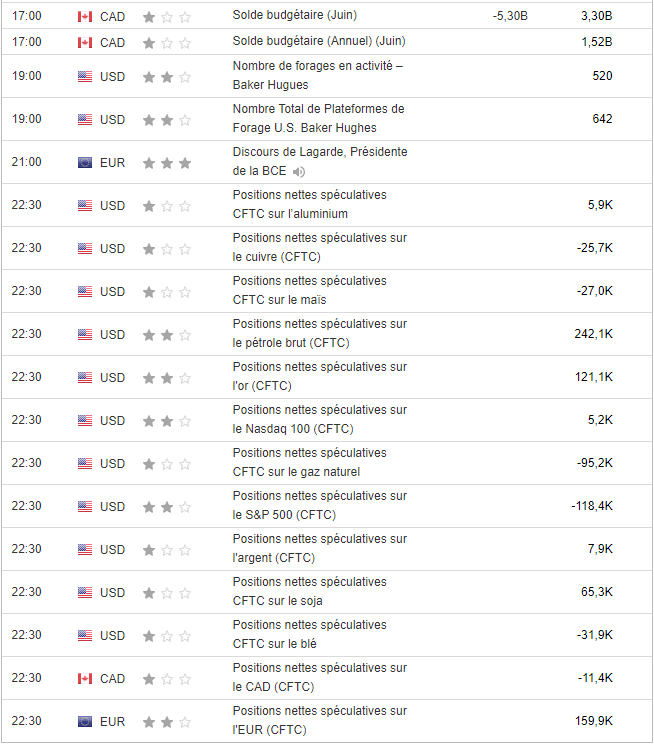Click the Canadian flag on Solde budgétaire (Juin)
The height and width of the screenshot is (744, 654).
(x=85, y=17)
